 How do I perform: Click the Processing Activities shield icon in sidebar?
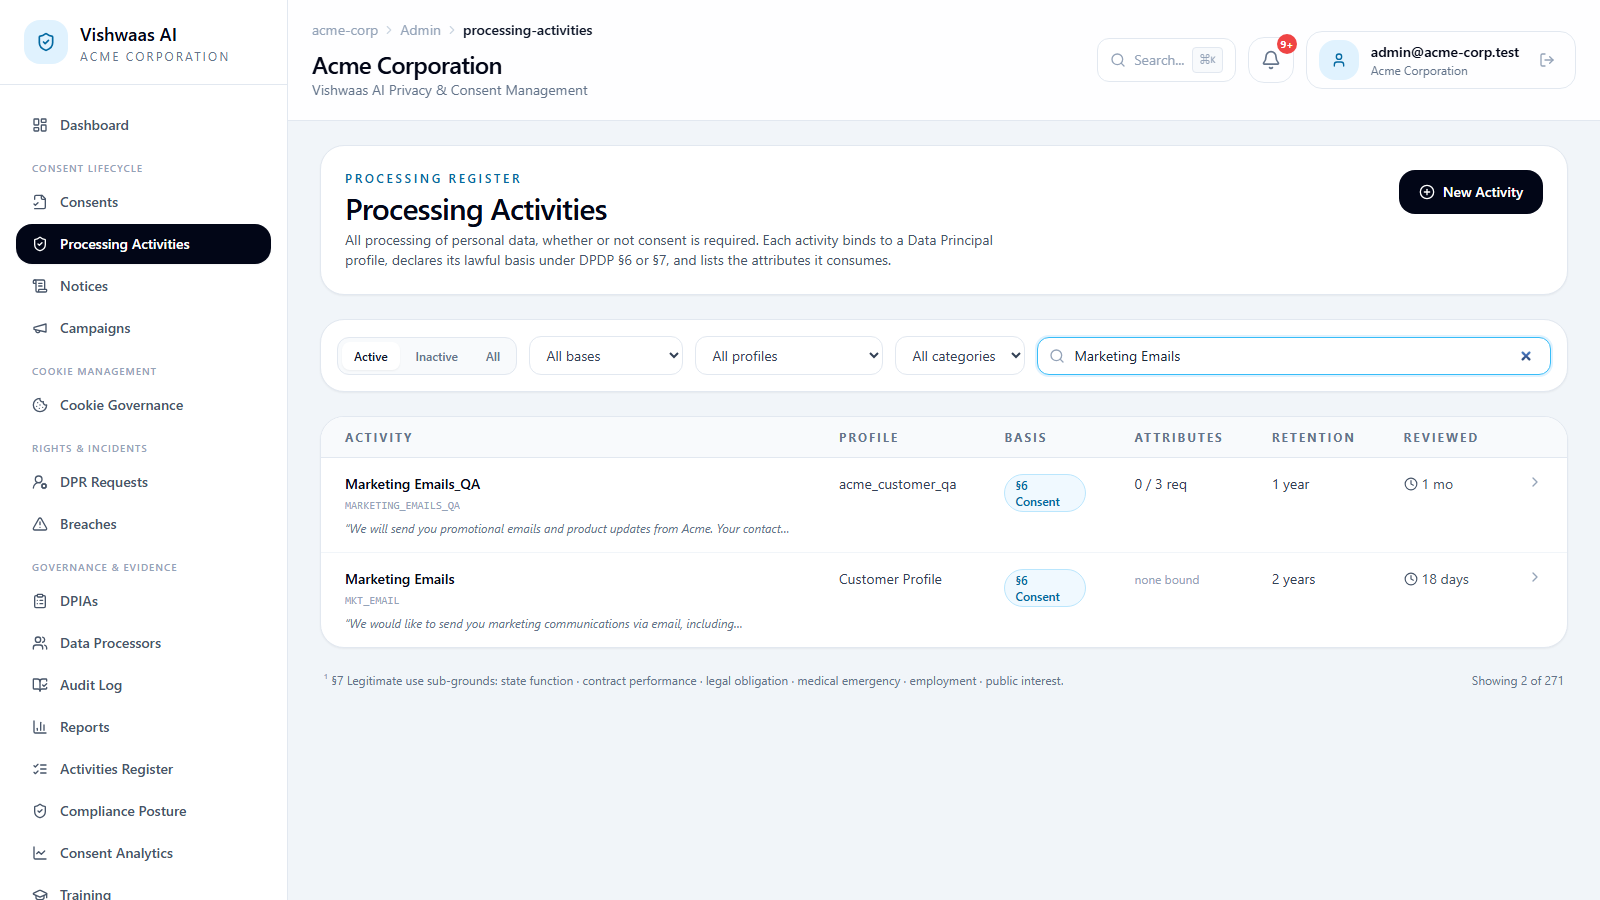[40, 244]
